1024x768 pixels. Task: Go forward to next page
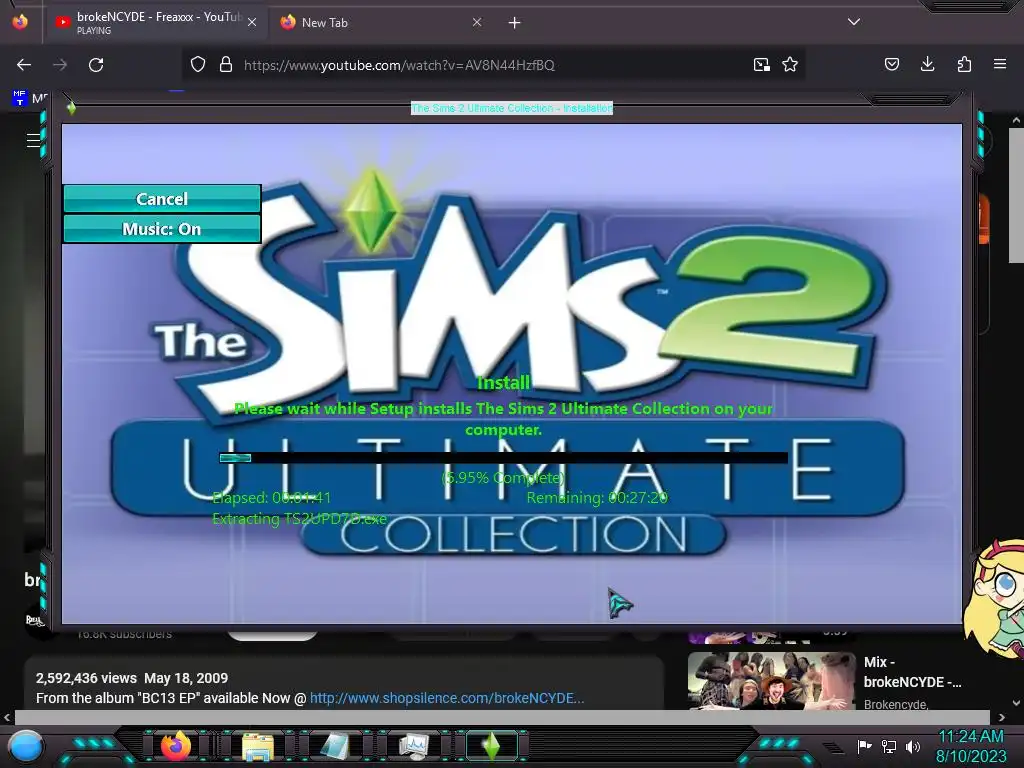[60, 65]
